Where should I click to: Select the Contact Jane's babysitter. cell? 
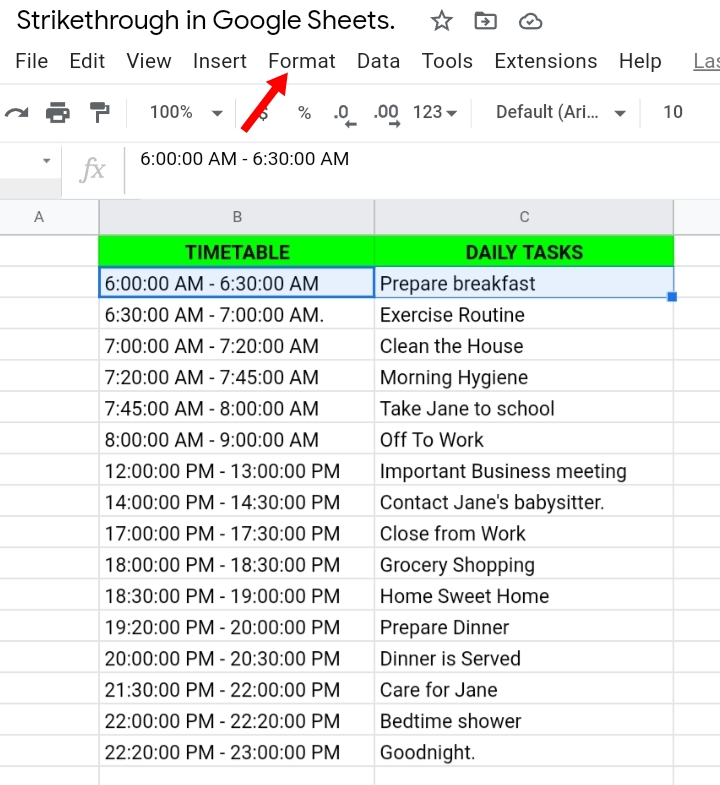pos(524,502)
